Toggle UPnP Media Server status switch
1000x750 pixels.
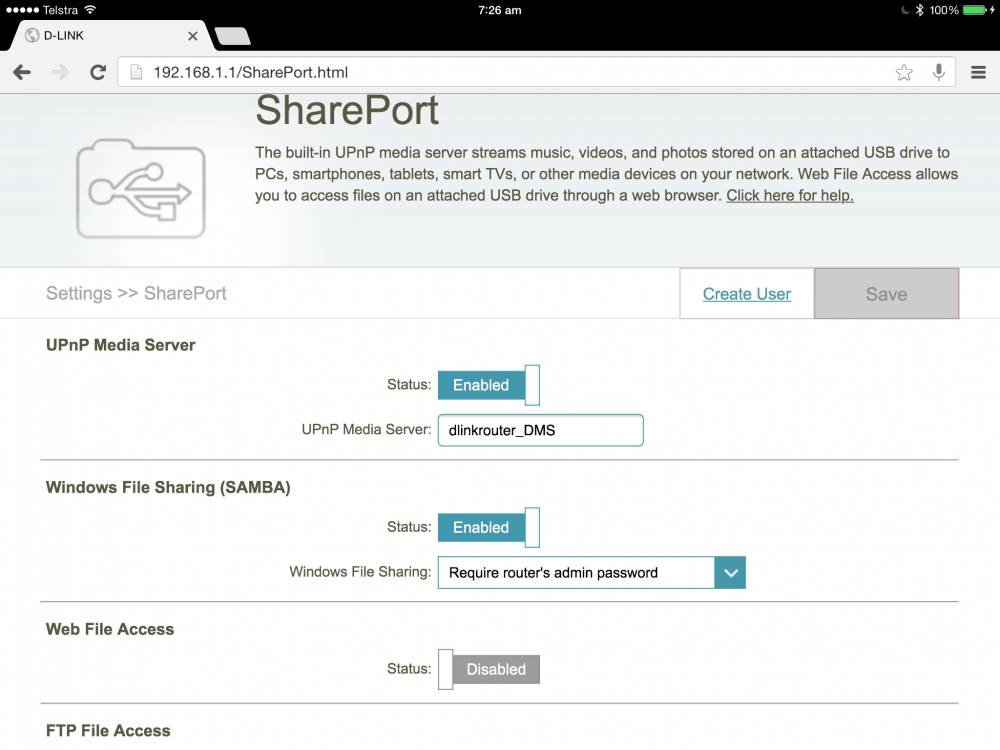(489, 385)
